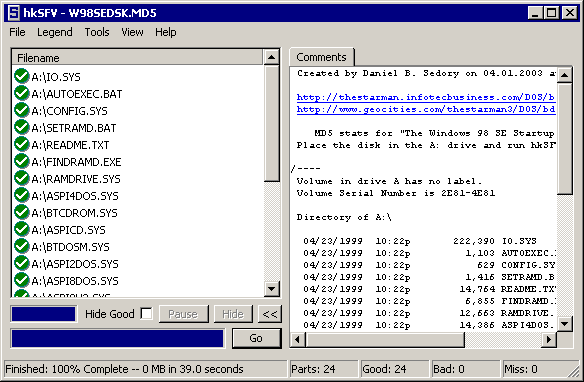Click the green check icon beside A:\BTDOSM.SYS
Screen dimensions: 584x382
pos(22,246)
